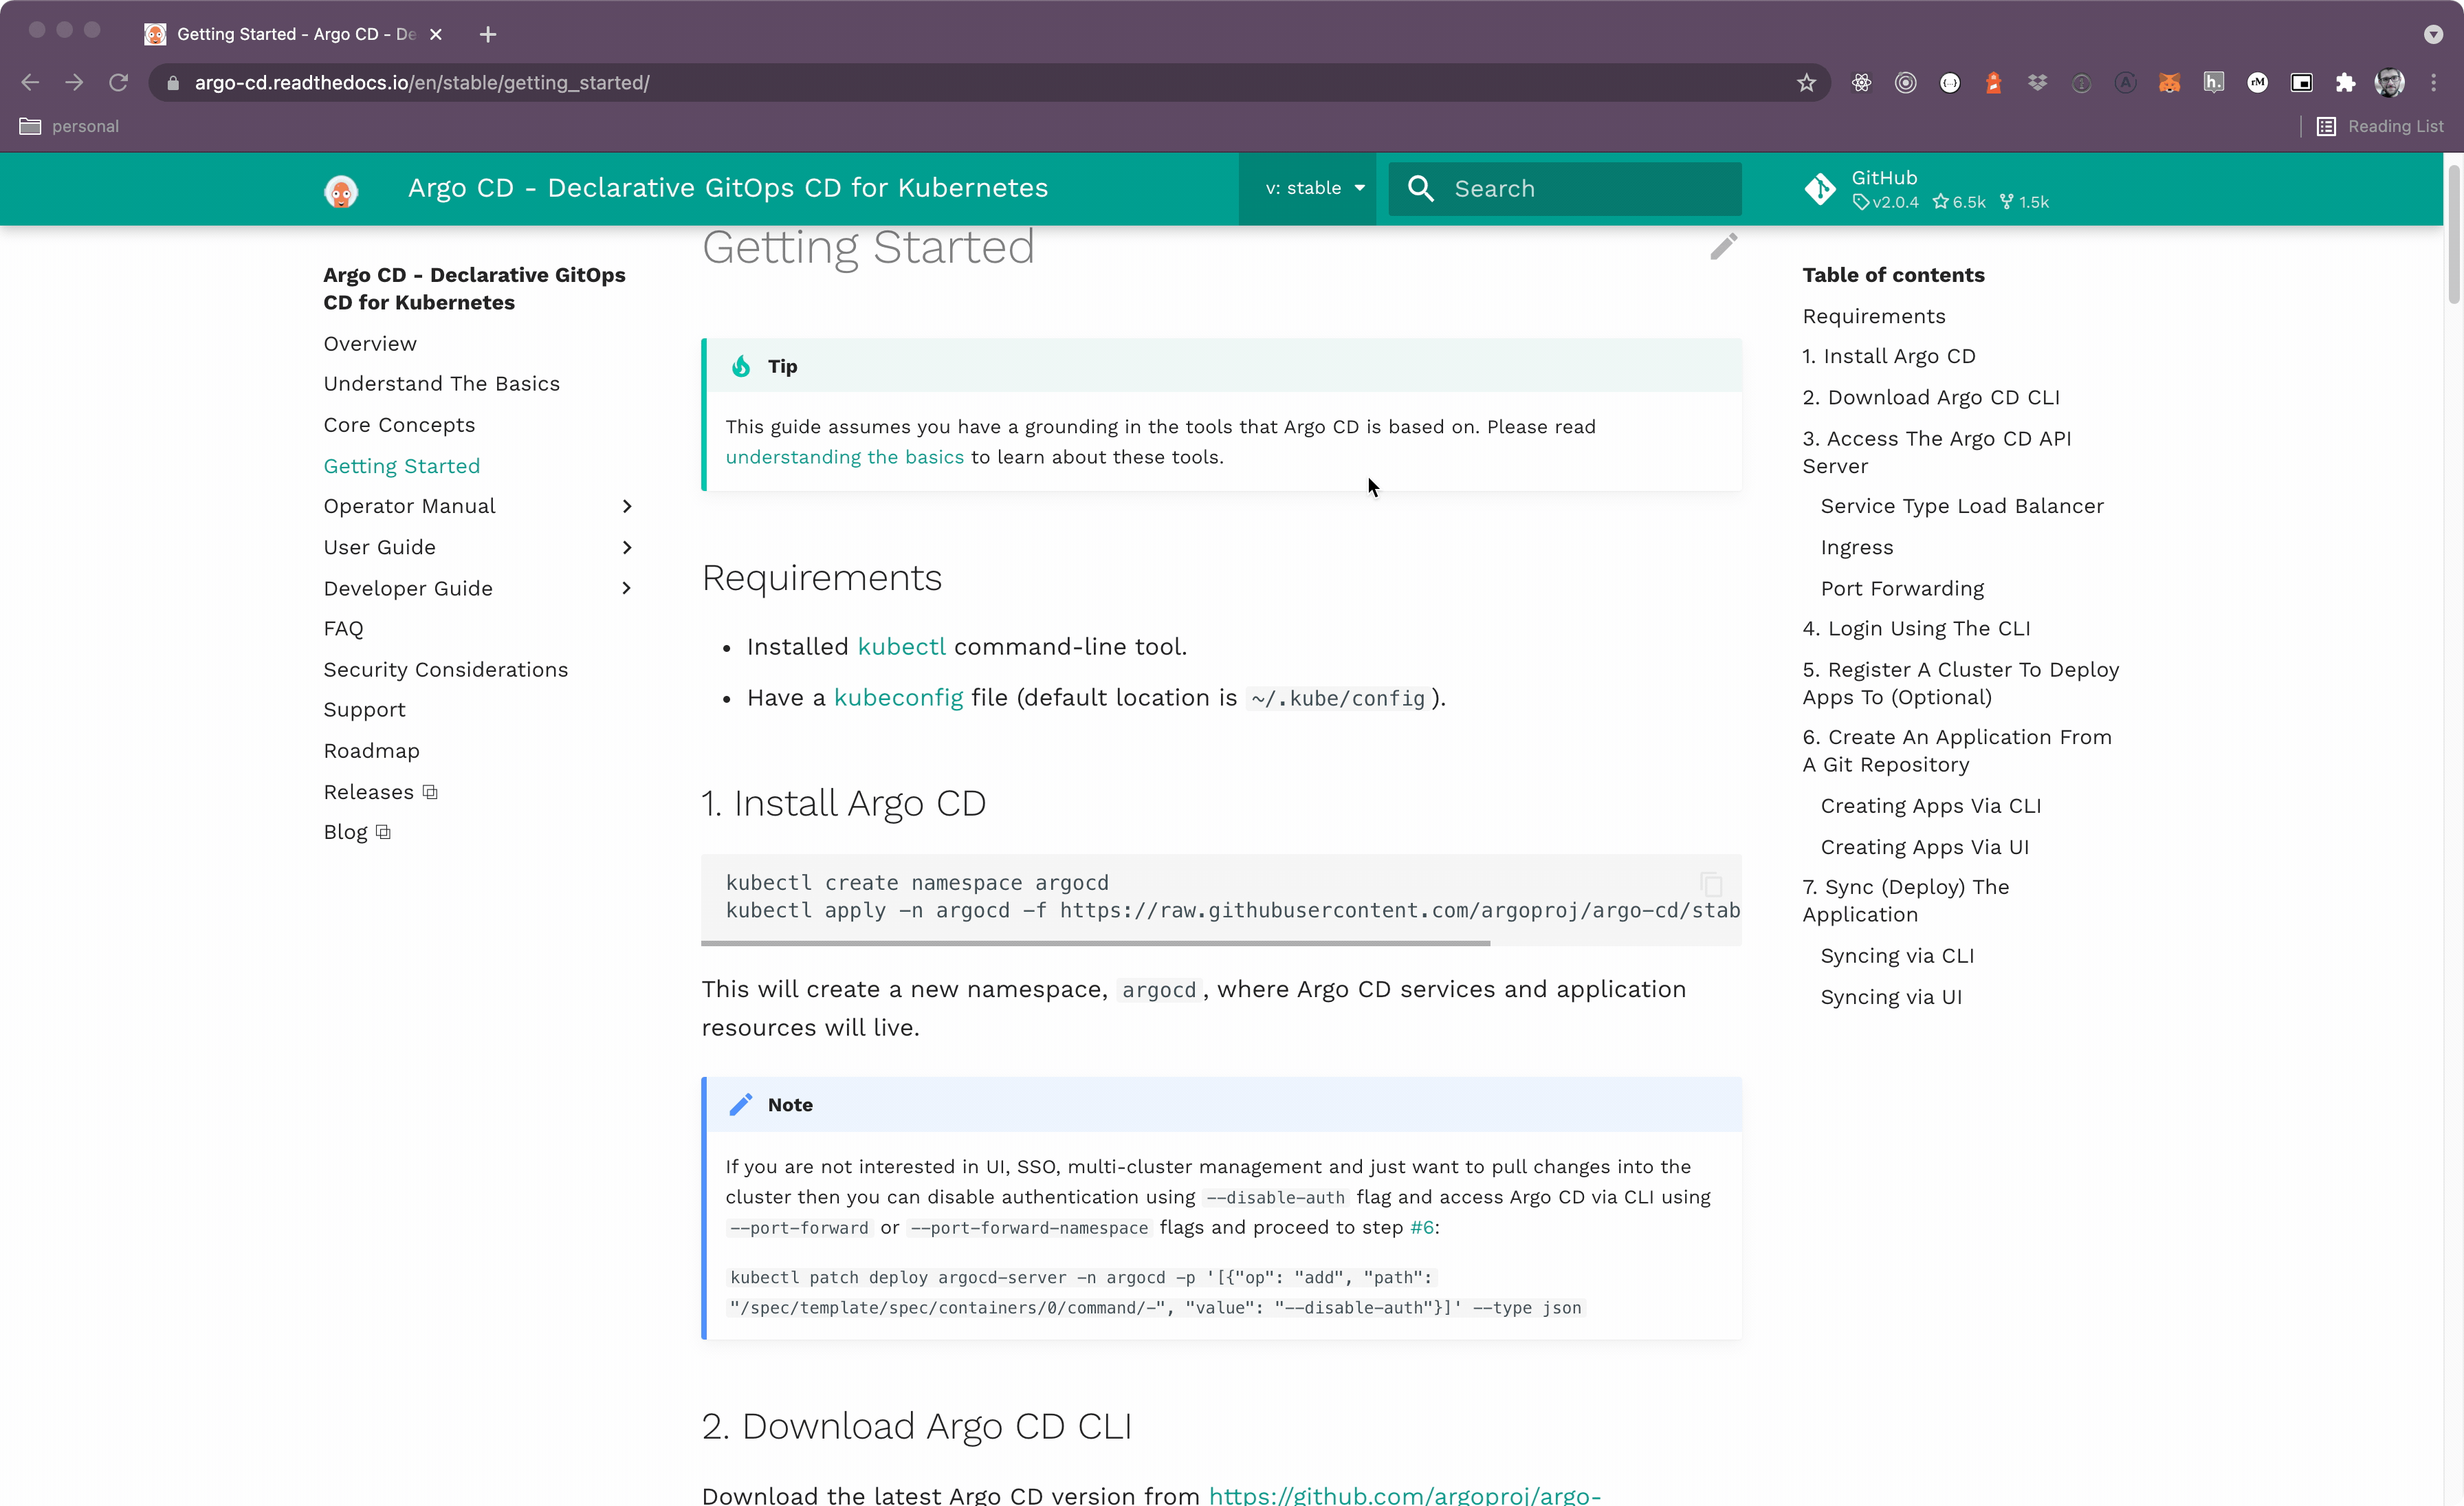The height and width of the screenshot is (1506, 2464).
Task: Open the Apollo client devtools extension
Action: (x=2125, y=83)
